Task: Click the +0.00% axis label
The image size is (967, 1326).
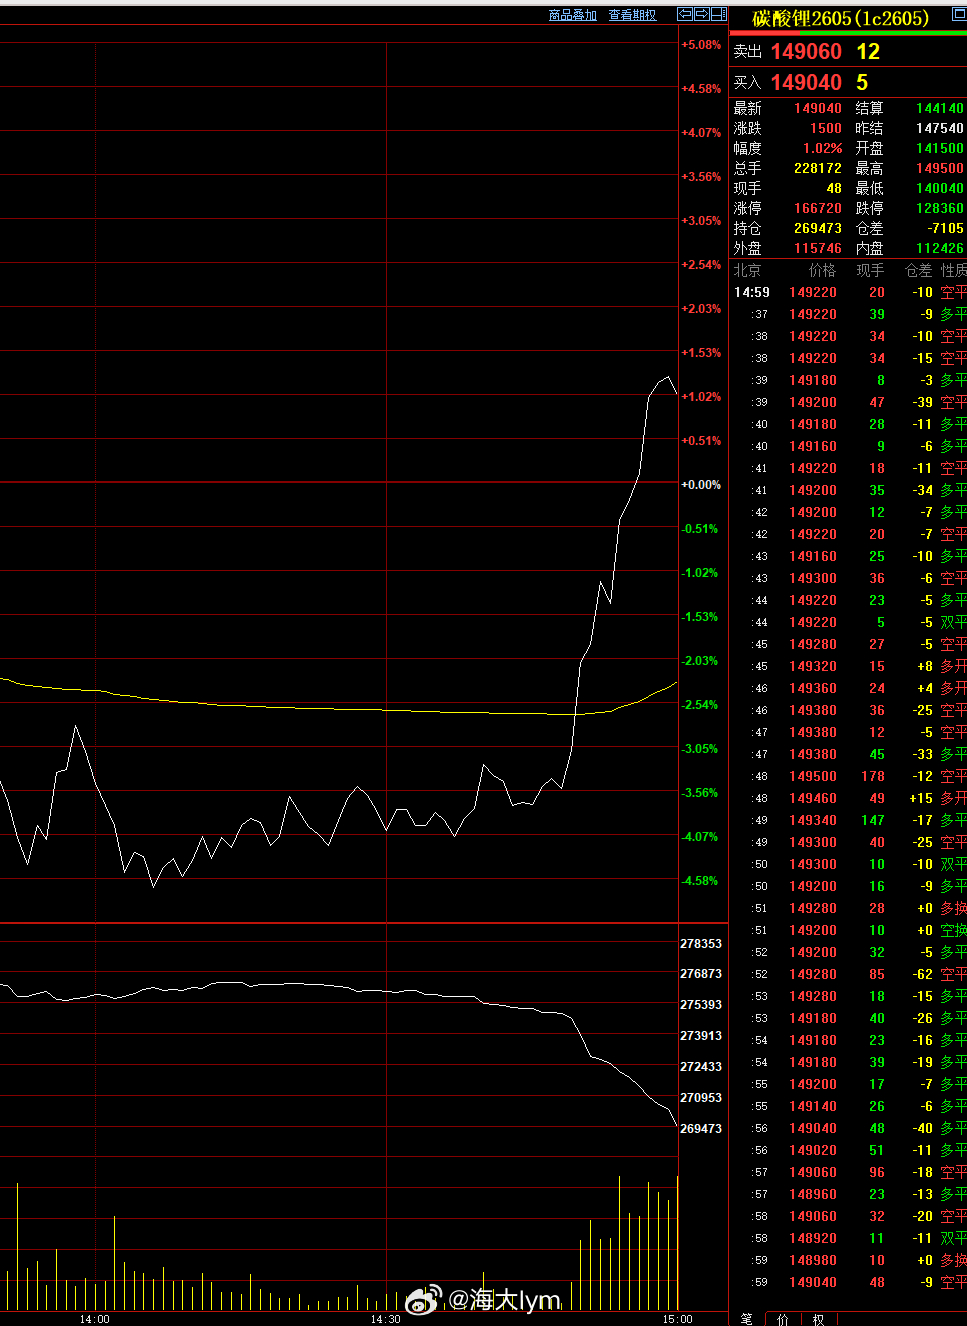Action: pos(701,485)
